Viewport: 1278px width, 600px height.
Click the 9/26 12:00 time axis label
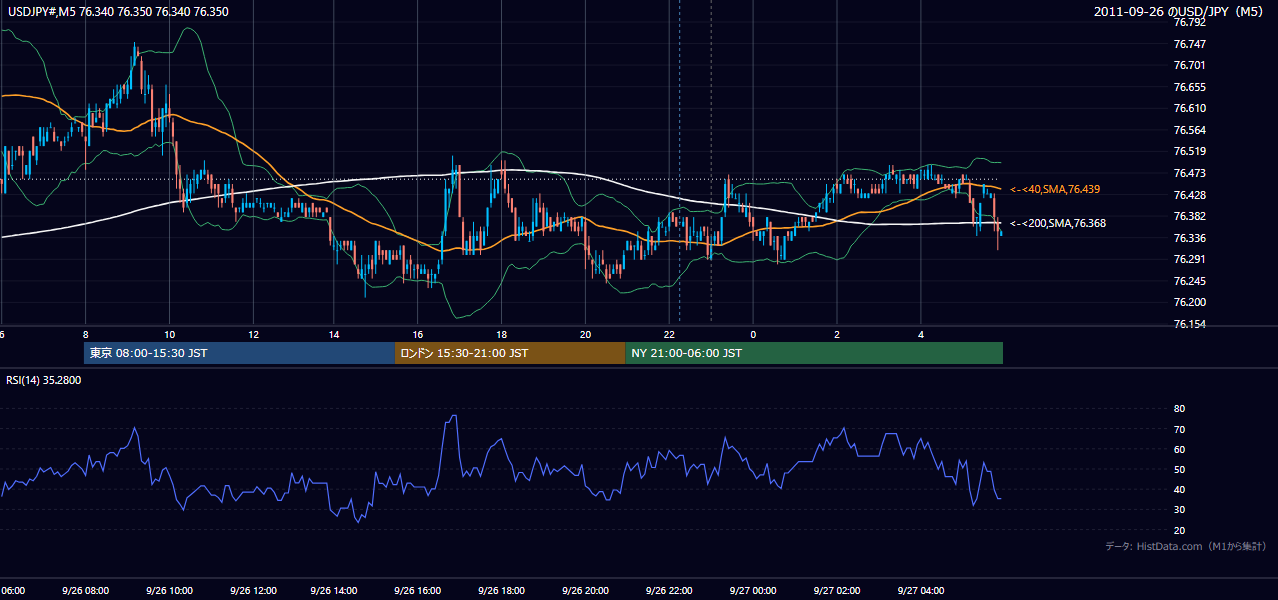click(x=252, y=590)
